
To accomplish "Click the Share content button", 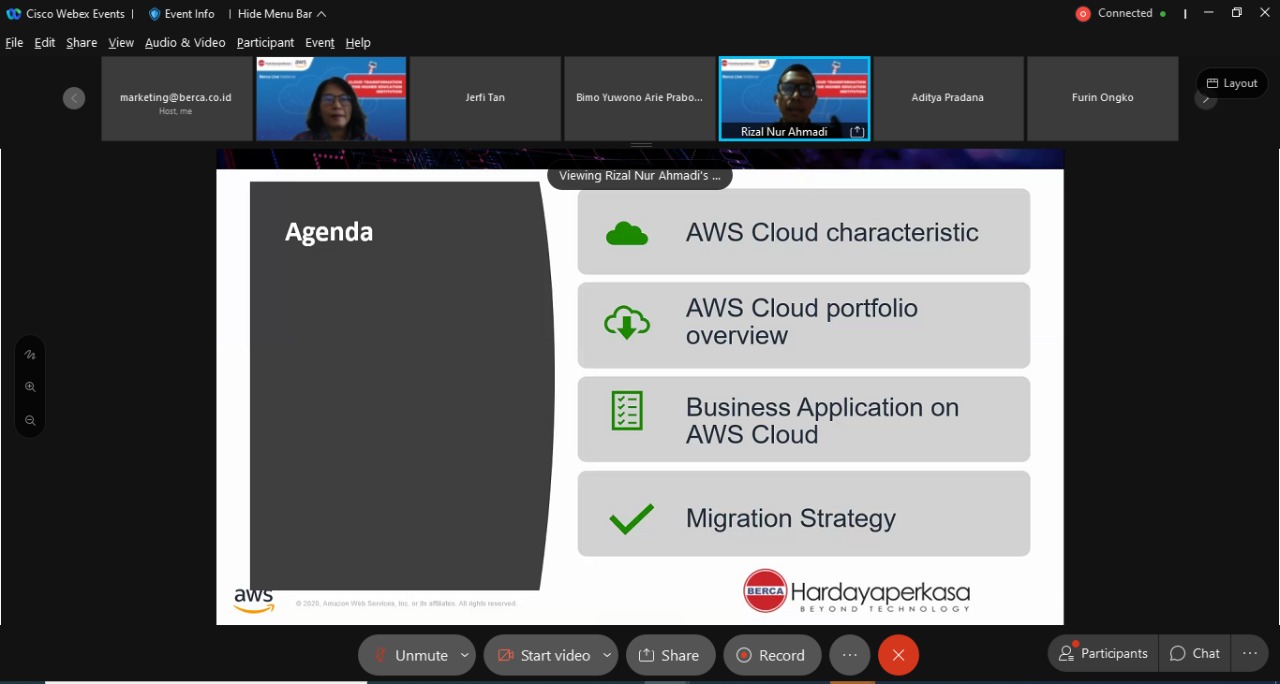I will (670, 655).
